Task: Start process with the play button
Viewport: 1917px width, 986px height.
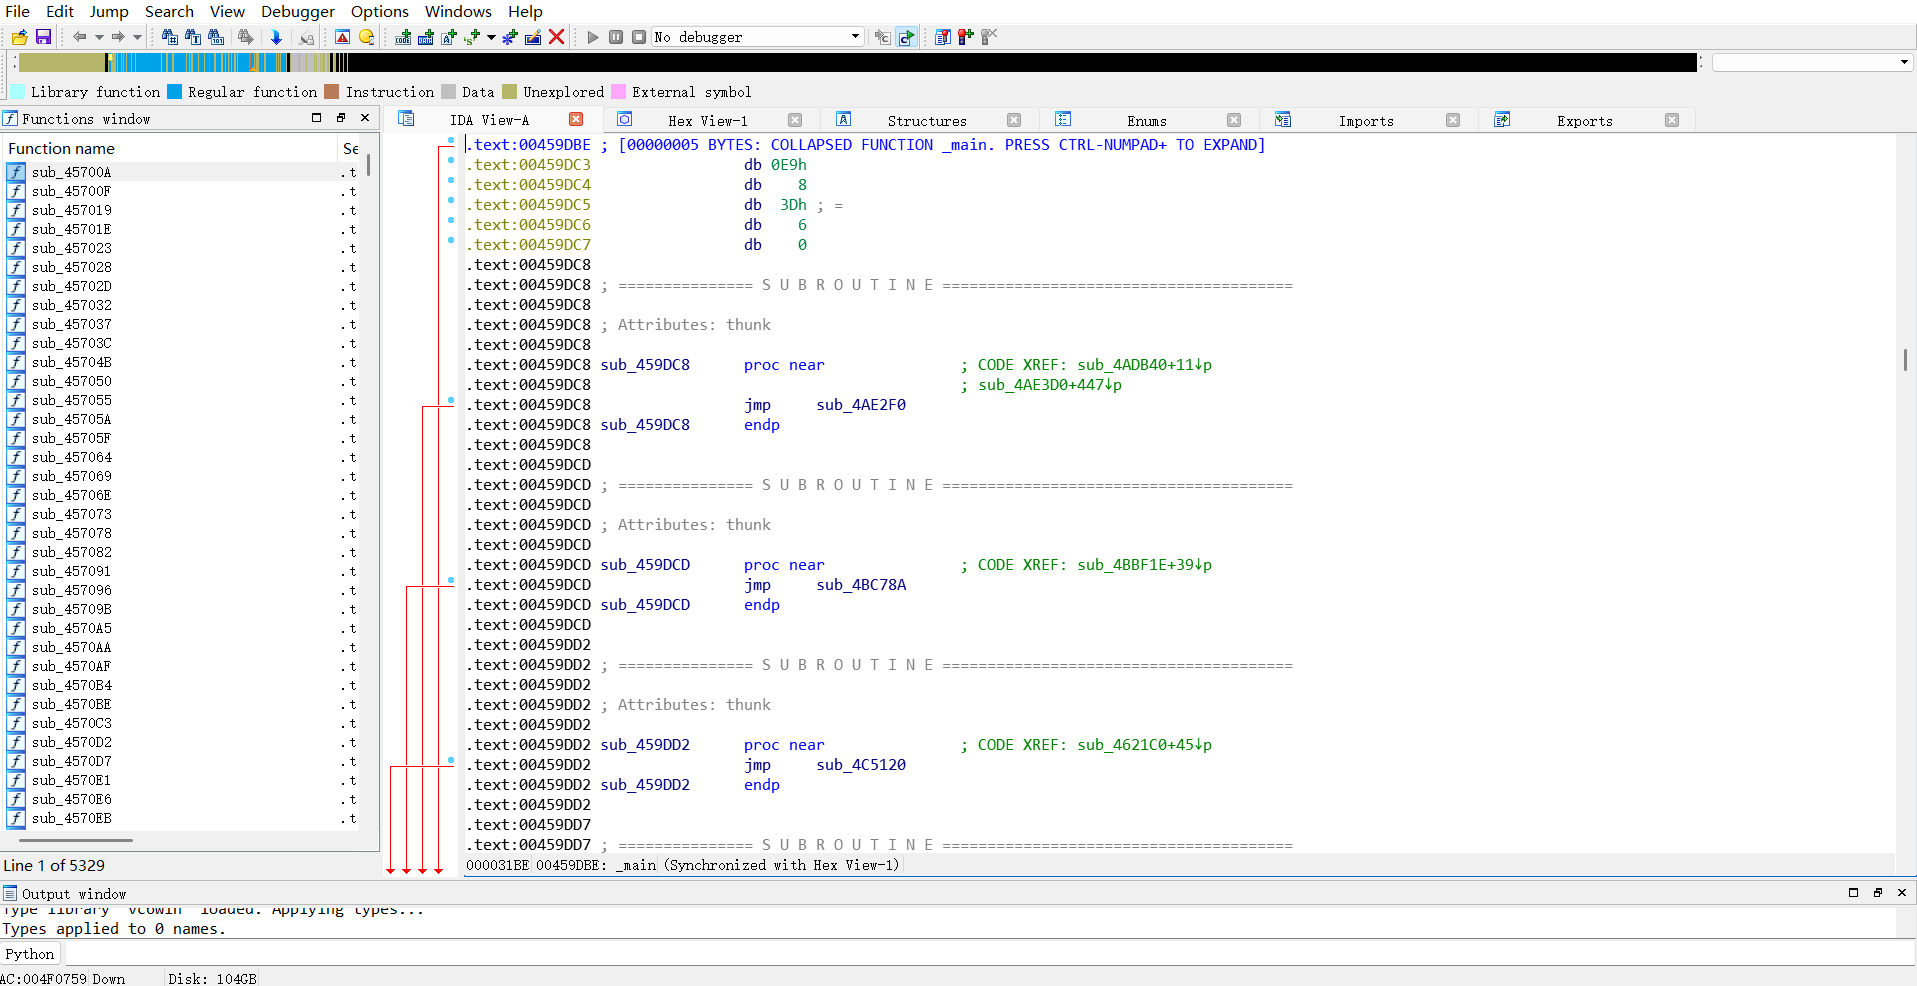Action: 593,37
